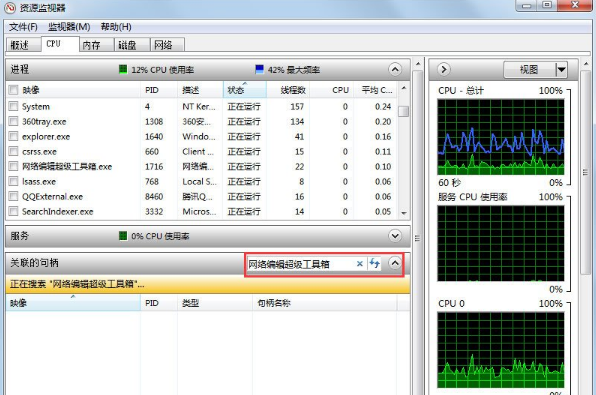Check the System process checkbox
Image resolution: width=596 pixels, height=395 pixels.
coord(13,106)
